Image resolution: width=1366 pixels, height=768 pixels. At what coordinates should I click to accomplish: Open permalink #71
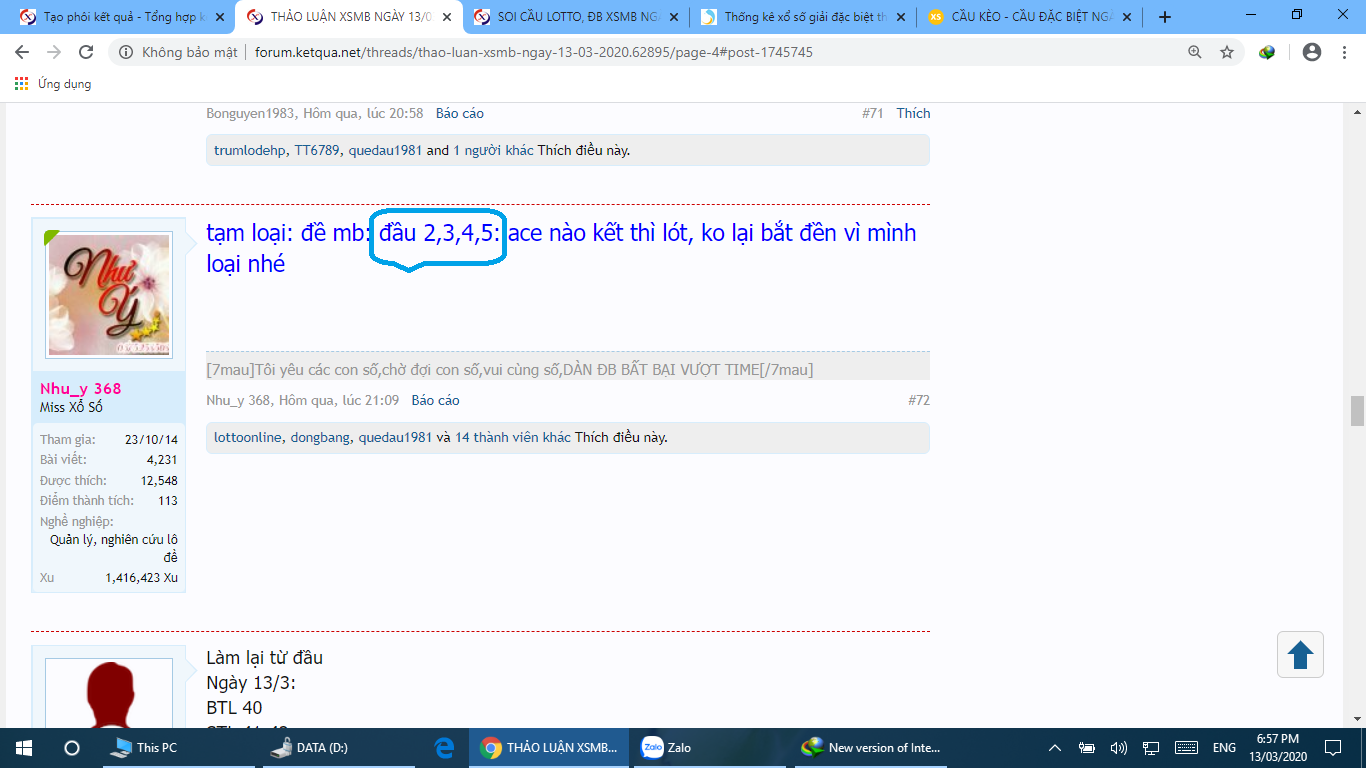(872, 113)
